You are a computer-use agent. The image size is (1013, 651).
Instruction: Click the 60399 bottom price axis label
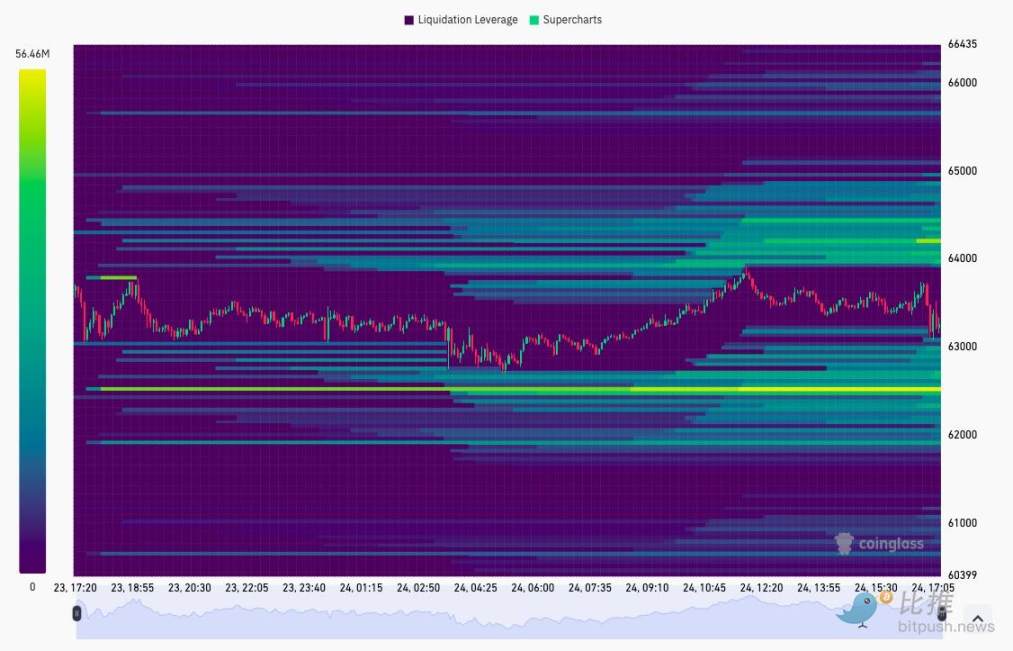pyautogui.click(x=962, y=574)
